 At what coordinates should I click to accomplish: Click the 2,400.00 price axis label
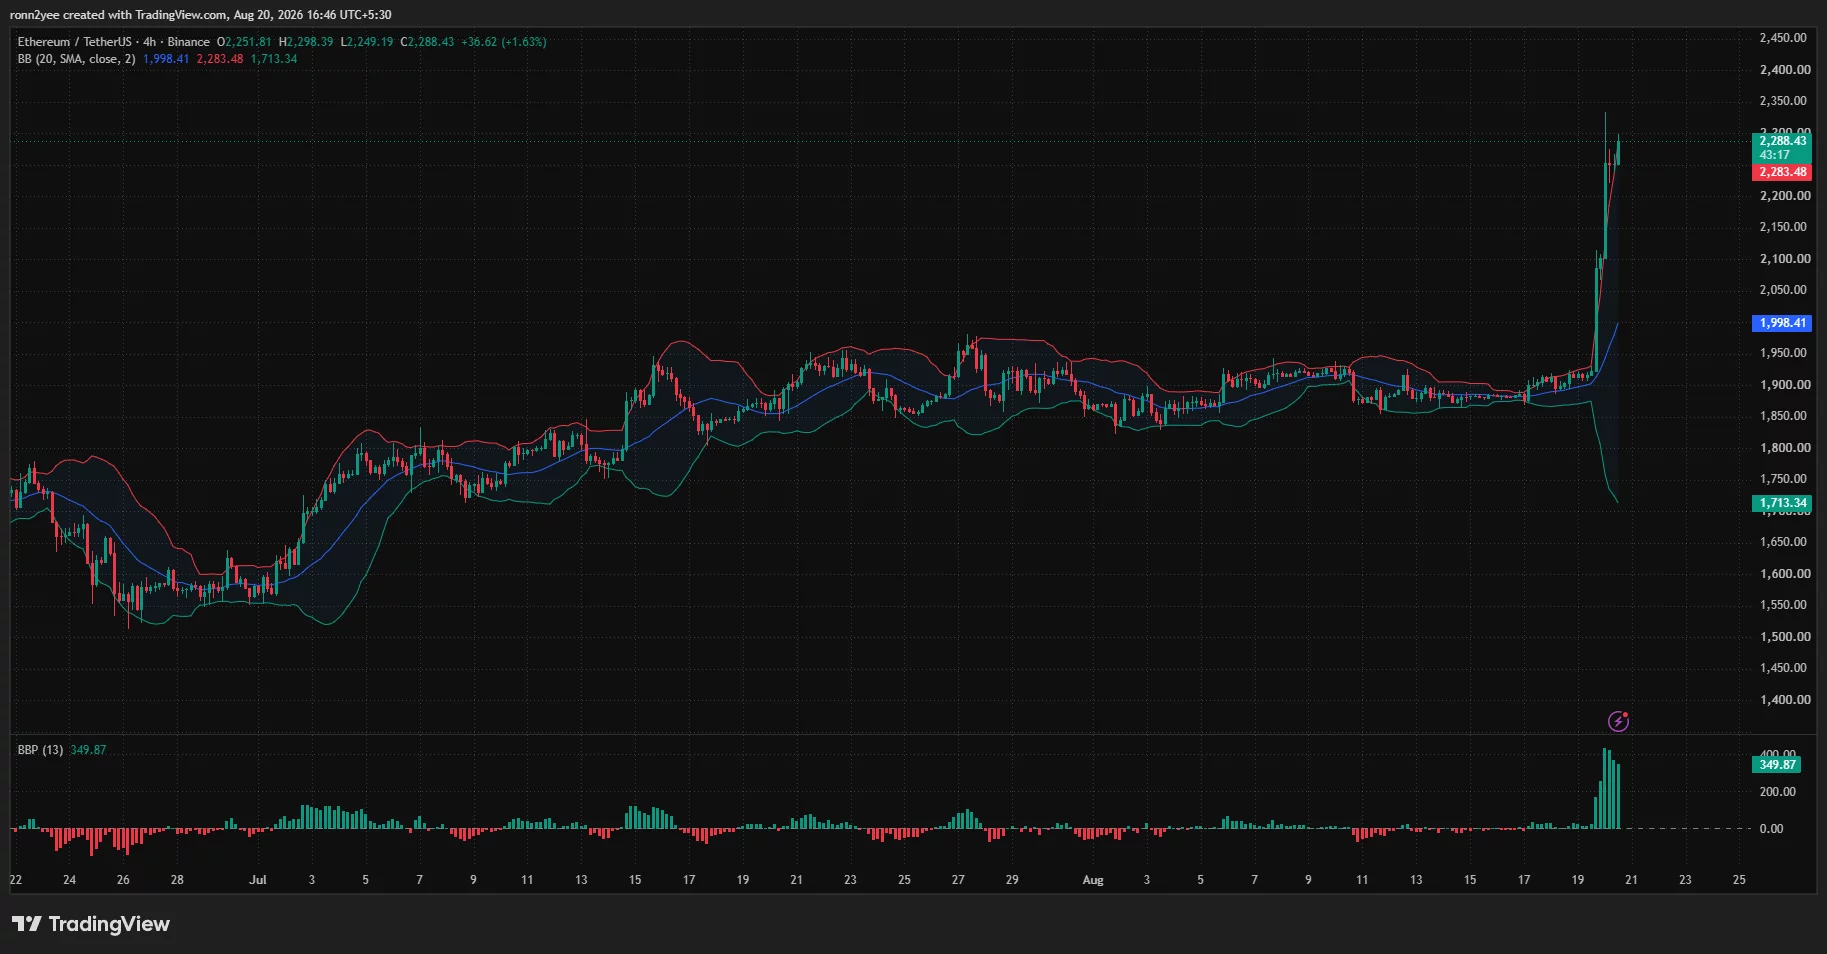1785,70
